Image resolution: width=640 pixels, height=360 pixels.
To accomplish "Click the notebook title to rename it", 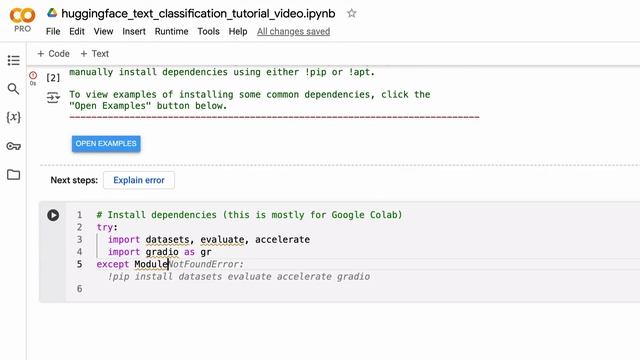I will coord(198,13).
